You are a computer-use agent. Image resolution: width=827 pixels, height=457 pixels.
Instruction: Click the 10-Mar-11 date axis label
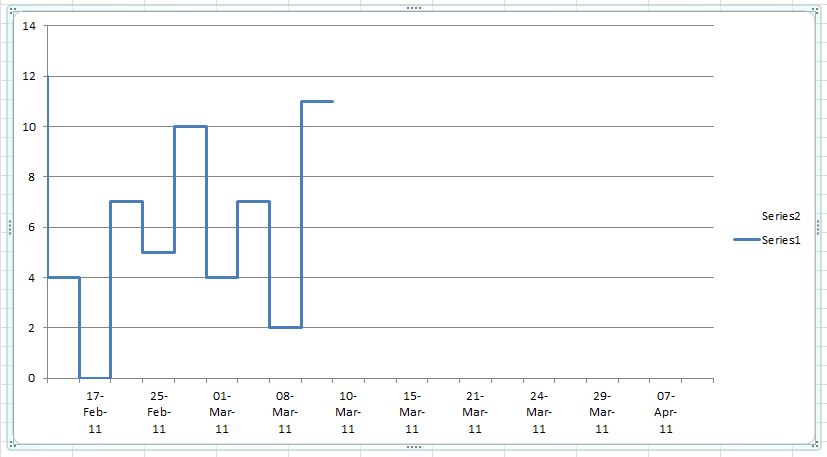click(x=348, y=412)
